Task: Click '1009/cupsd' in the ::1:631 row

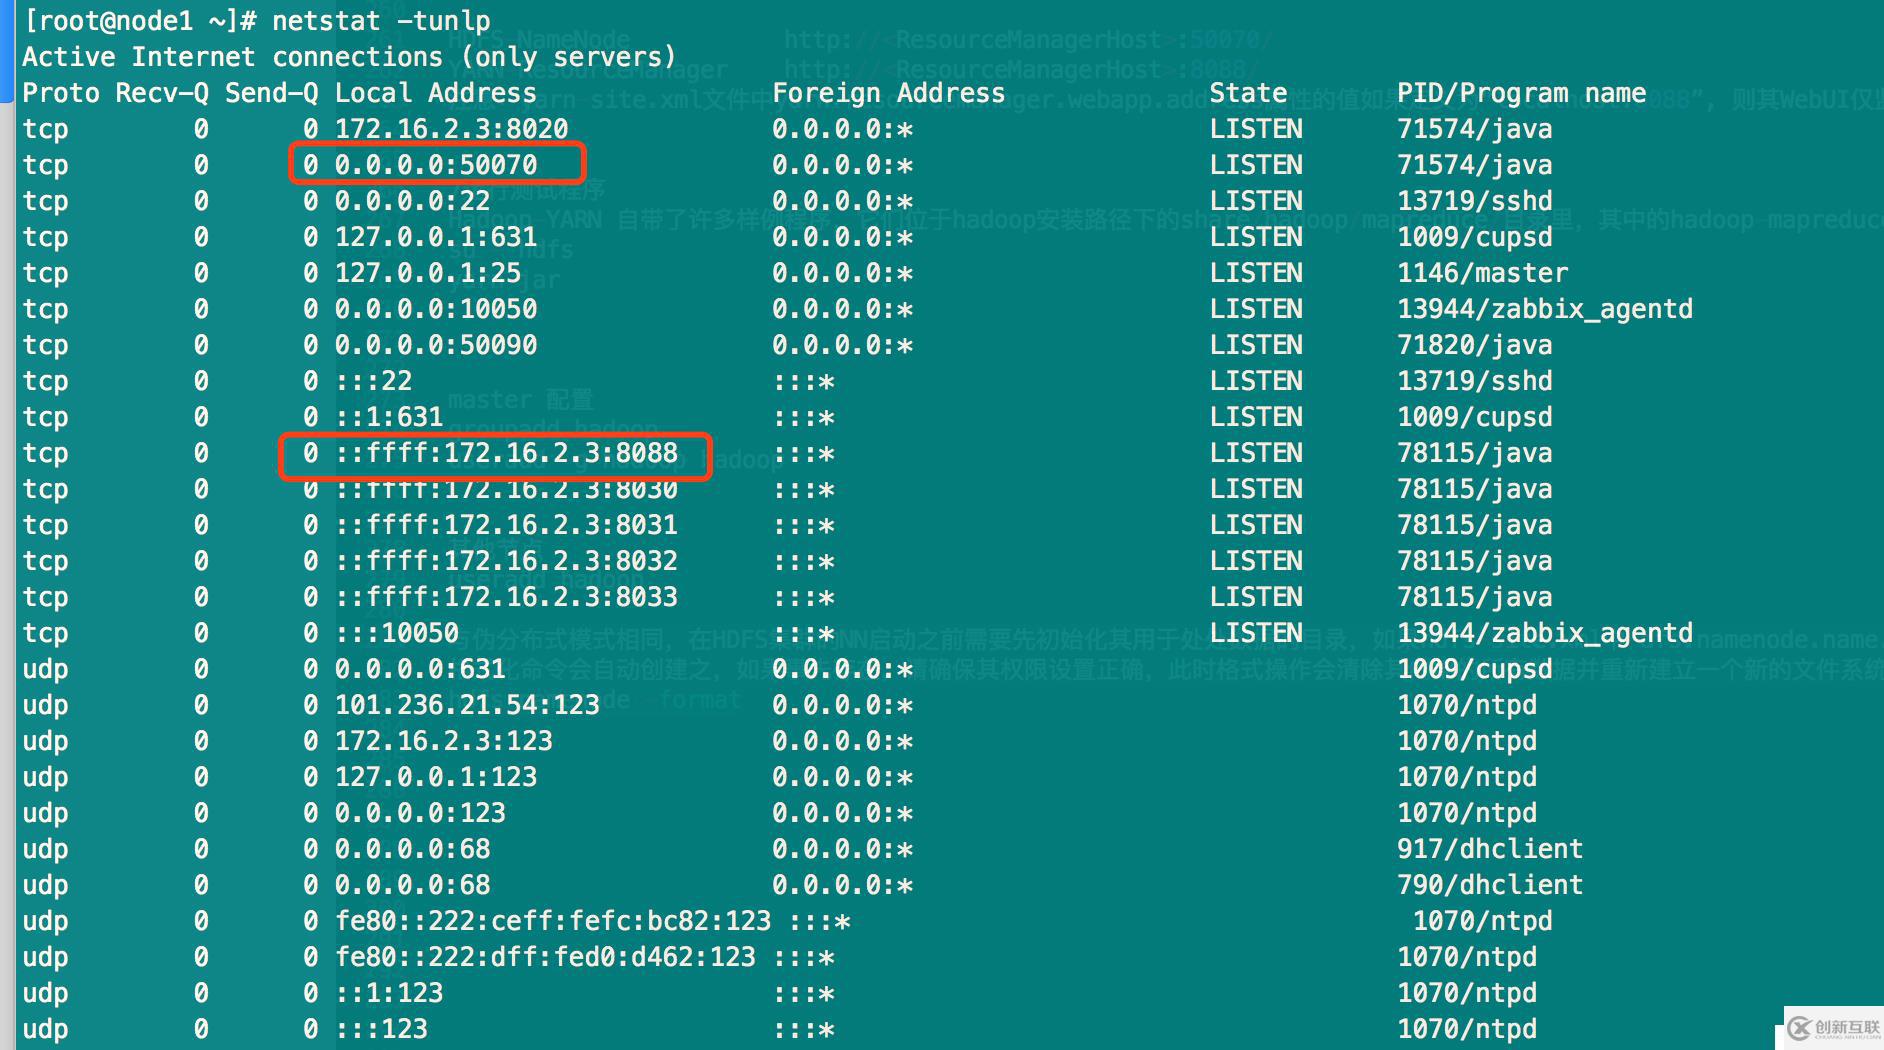Action: [1475, 417]
